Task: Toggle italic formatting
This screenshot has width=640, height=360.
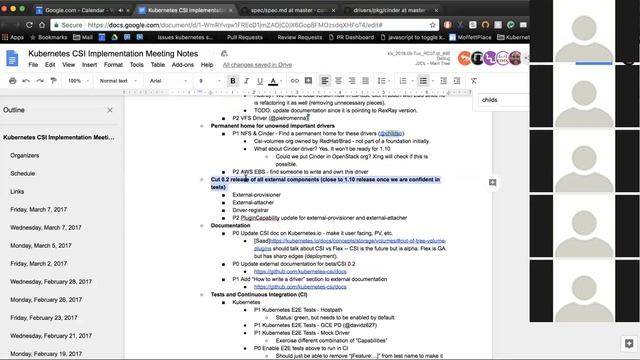Action: [246, 81]
